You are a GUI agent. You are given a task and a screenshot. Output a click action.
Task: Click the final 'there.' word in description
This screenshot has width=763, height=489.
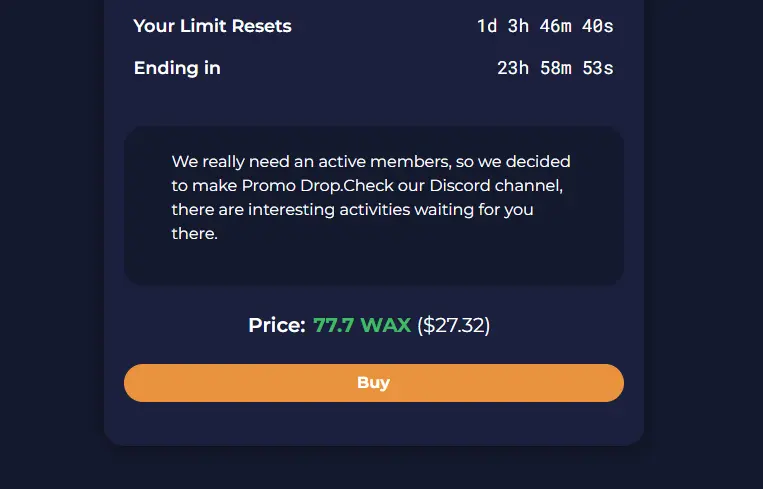click(194, 234)
